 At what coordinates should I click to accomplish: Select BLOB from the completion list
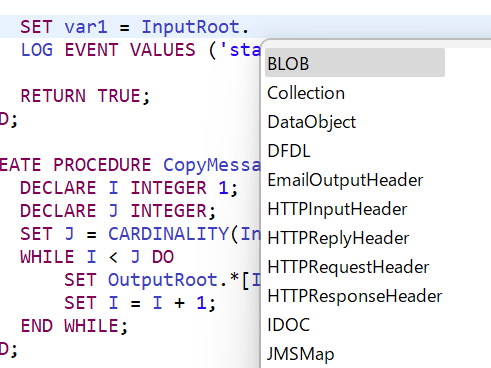[x=355, y=63]
